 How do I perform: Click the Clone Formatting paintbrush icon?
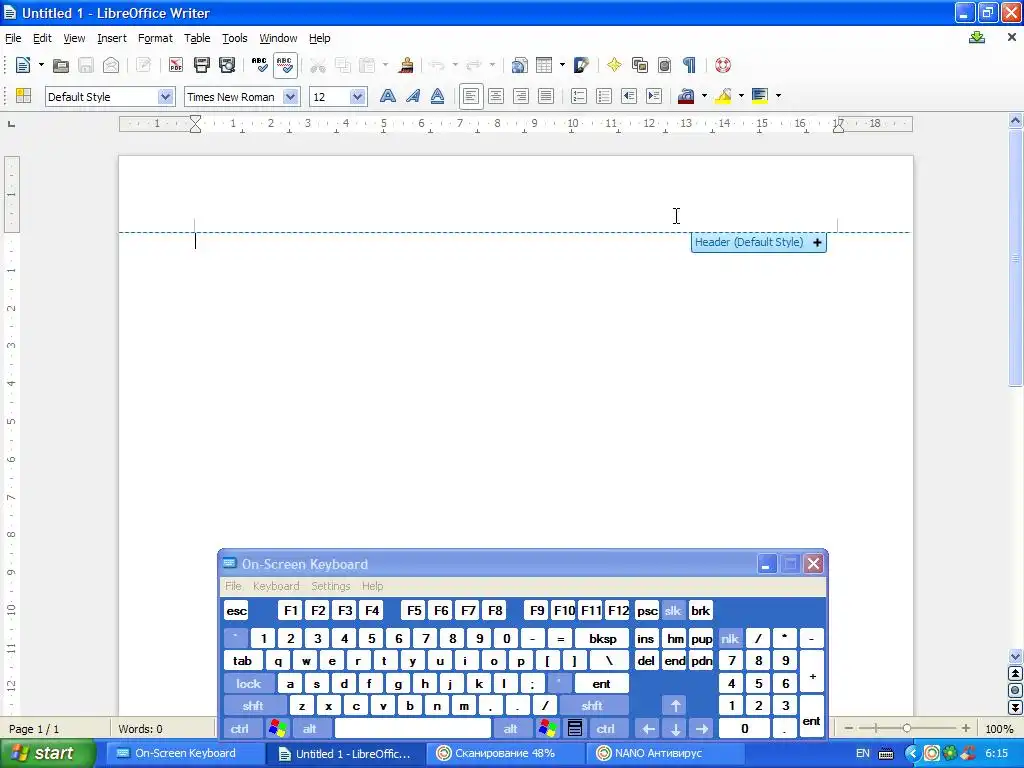click(x=406, y=65)
